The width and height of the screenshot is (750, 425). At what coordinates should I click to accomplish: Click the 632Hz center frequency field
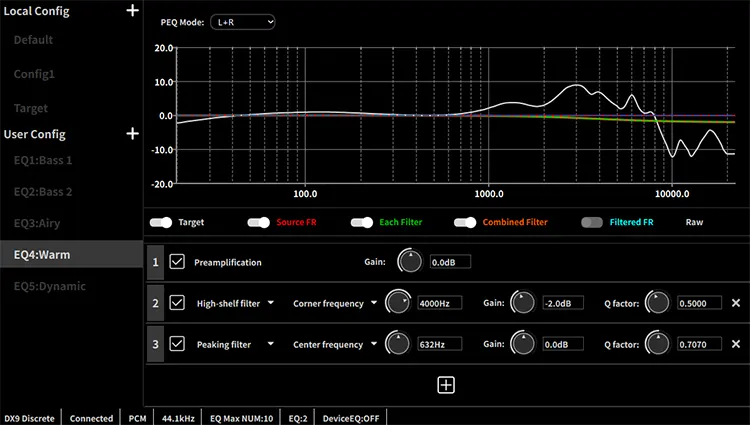(440, 344)
